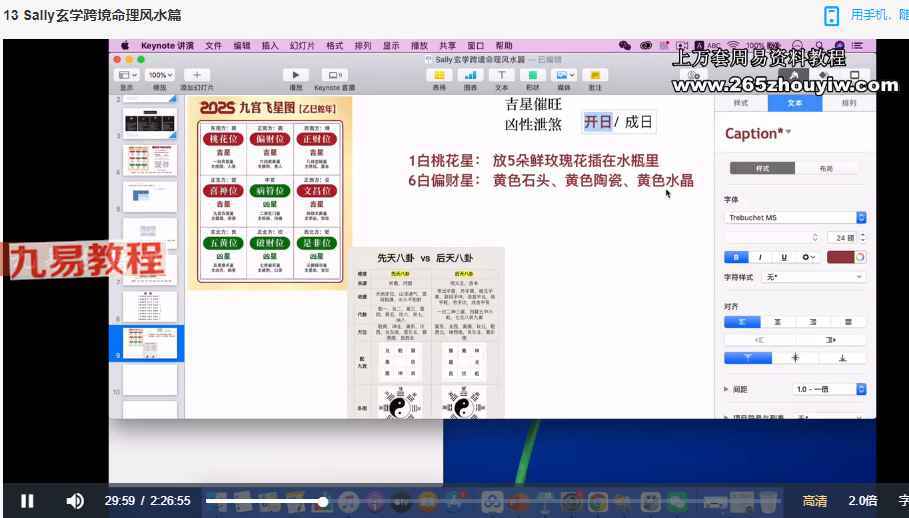Open the 格式 menu in menu bar
This screenshot has height=518, width=909.
tap(334, 46)
